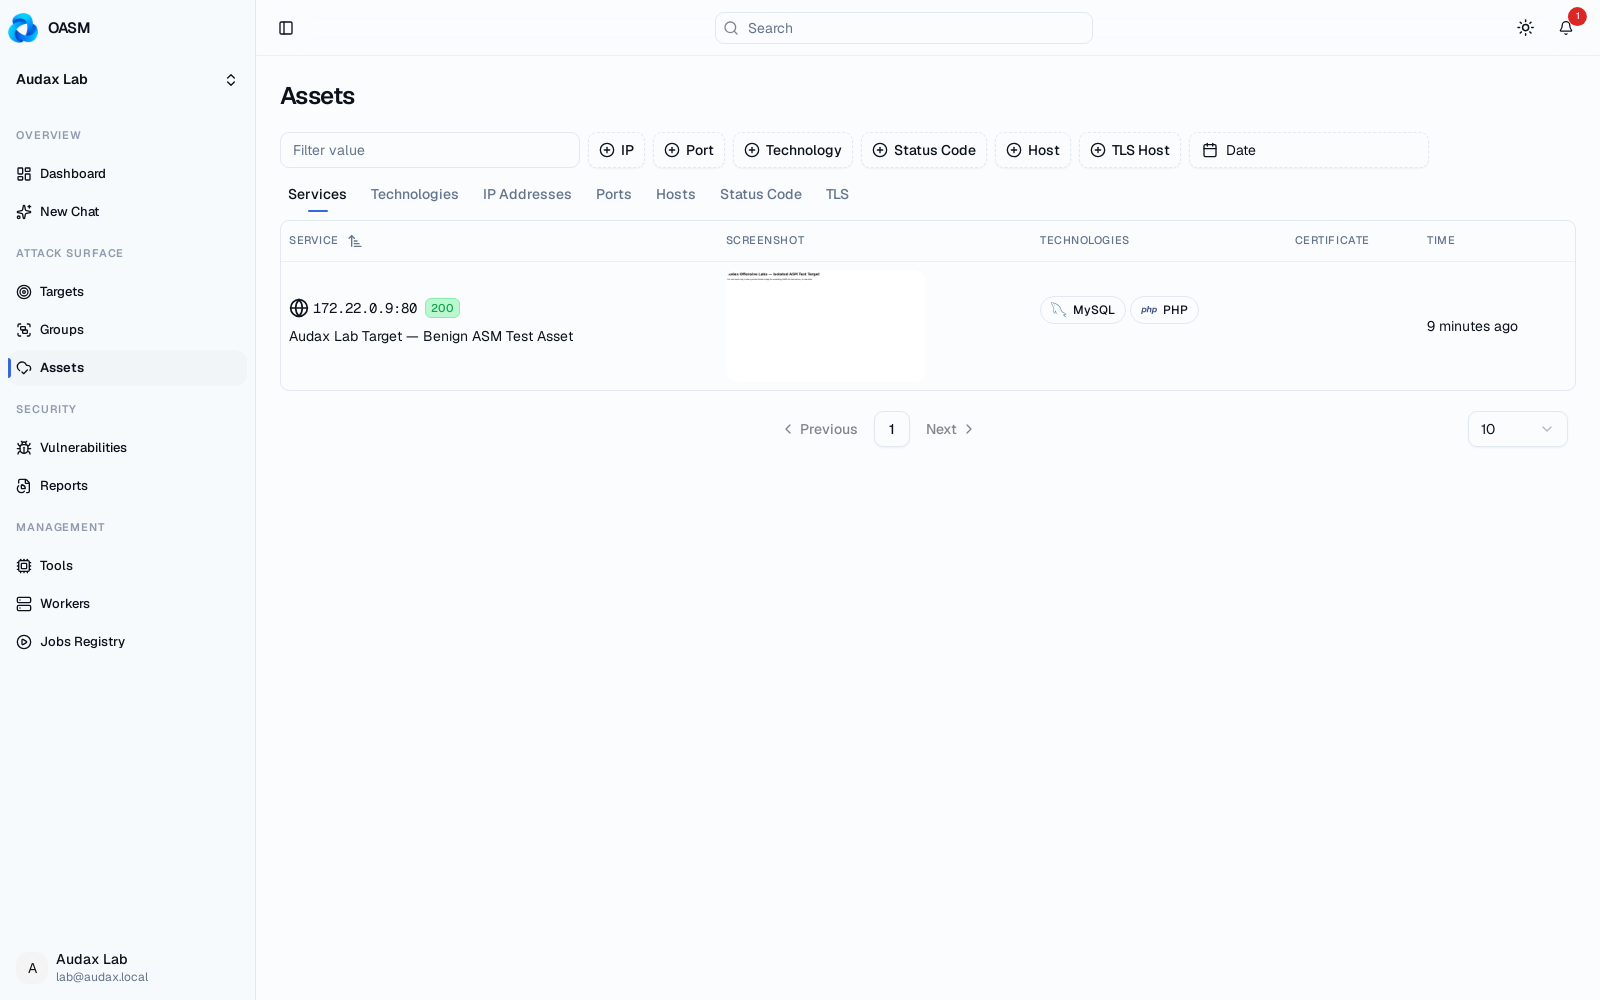The width and height of the screenshot is (1600, 1000).
Task: Open the asset screenshot thumbnail
Action: click(x=826, y=326)
